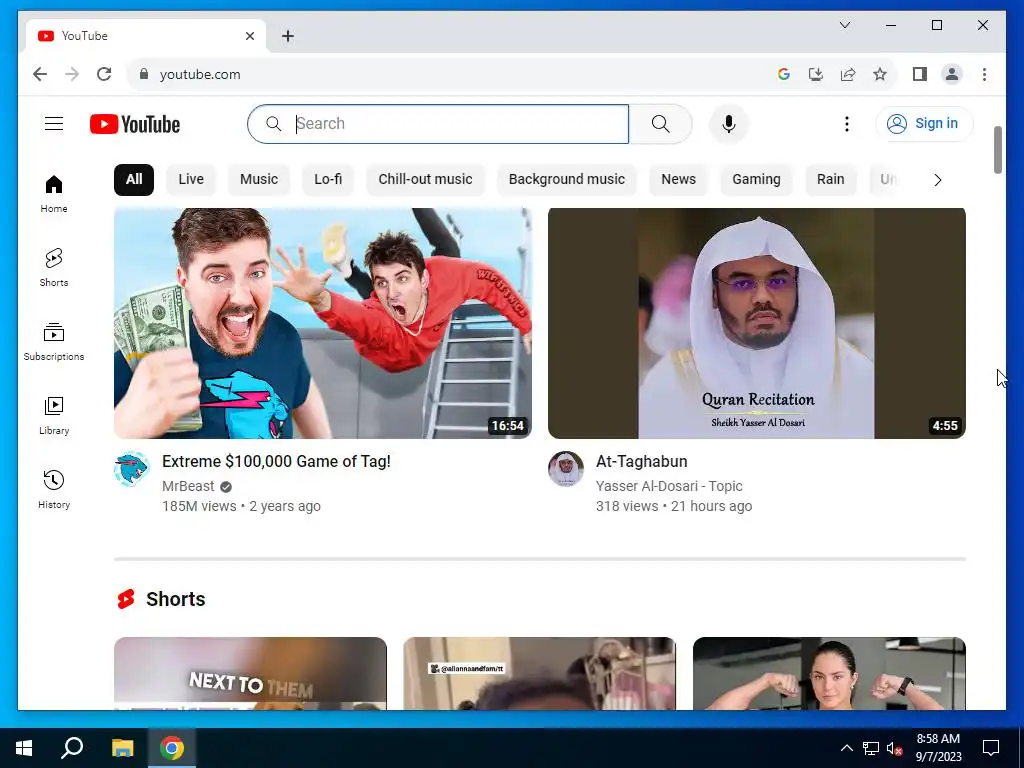Click the Sign in button

pos(924,123)
